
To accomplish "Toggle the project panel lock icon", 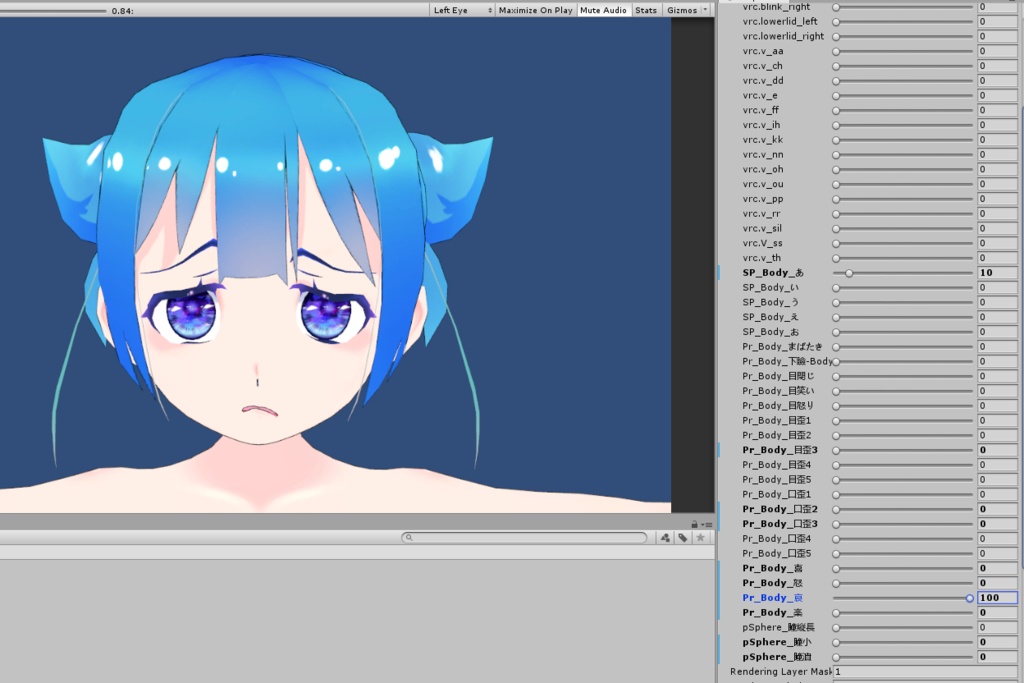I will (x=694, y=524).
